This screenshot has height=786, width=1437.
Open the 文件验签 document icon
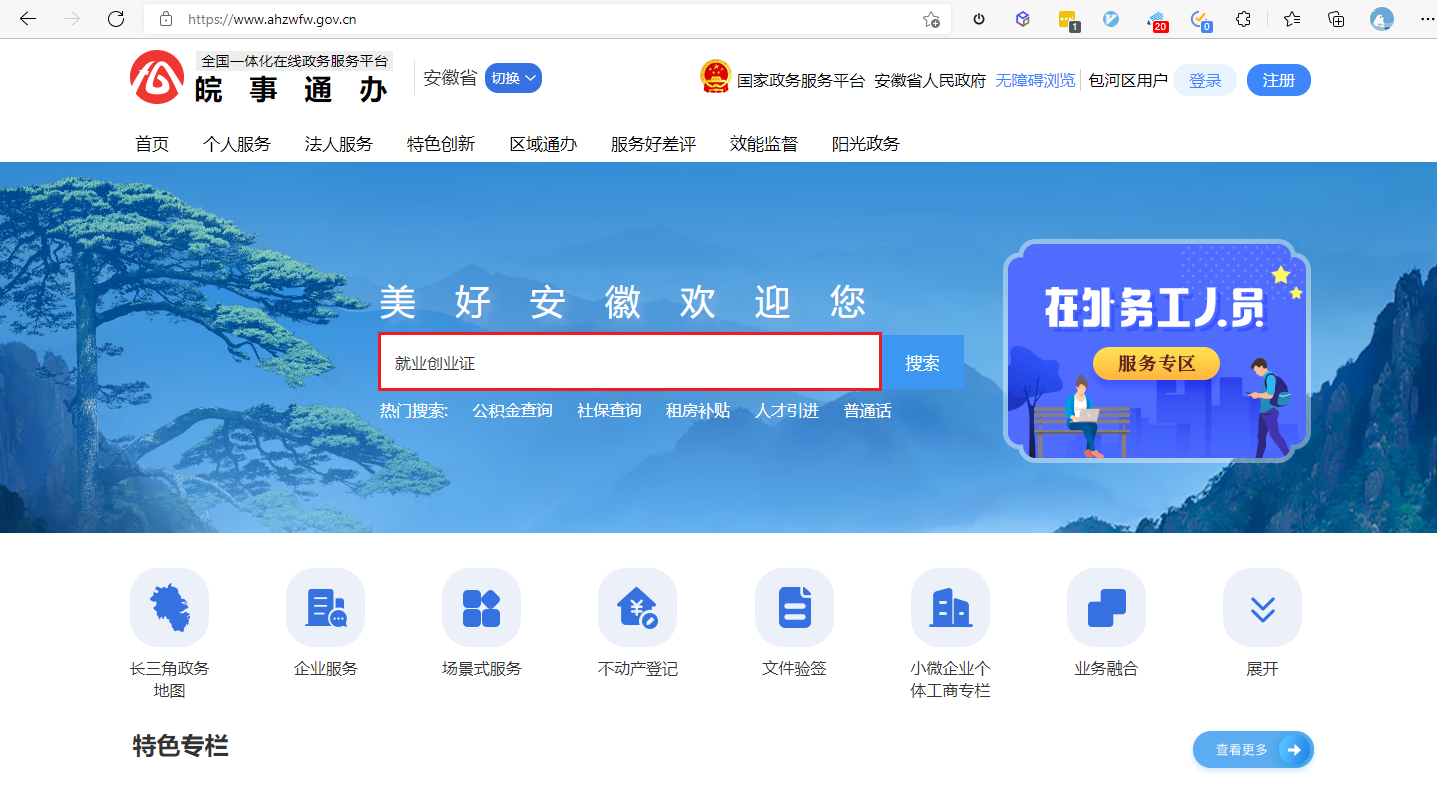click(x=794, y=607)
